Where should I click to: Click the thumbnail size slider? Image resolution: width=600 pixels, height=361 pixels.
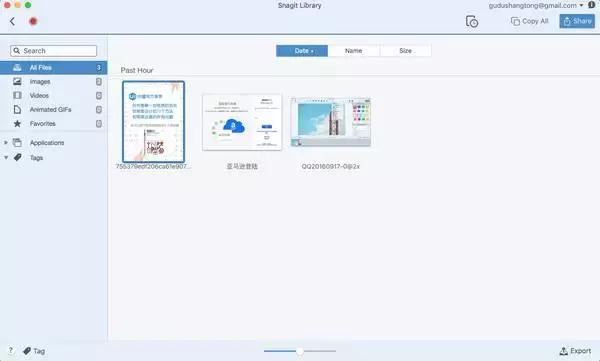tap(300, 351)
